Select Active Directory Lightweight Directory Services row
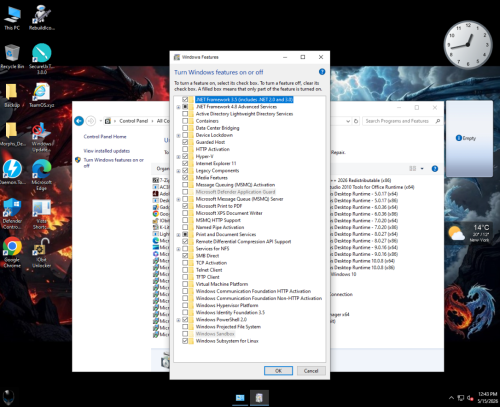500x407 pixels. tap(244, 114)
